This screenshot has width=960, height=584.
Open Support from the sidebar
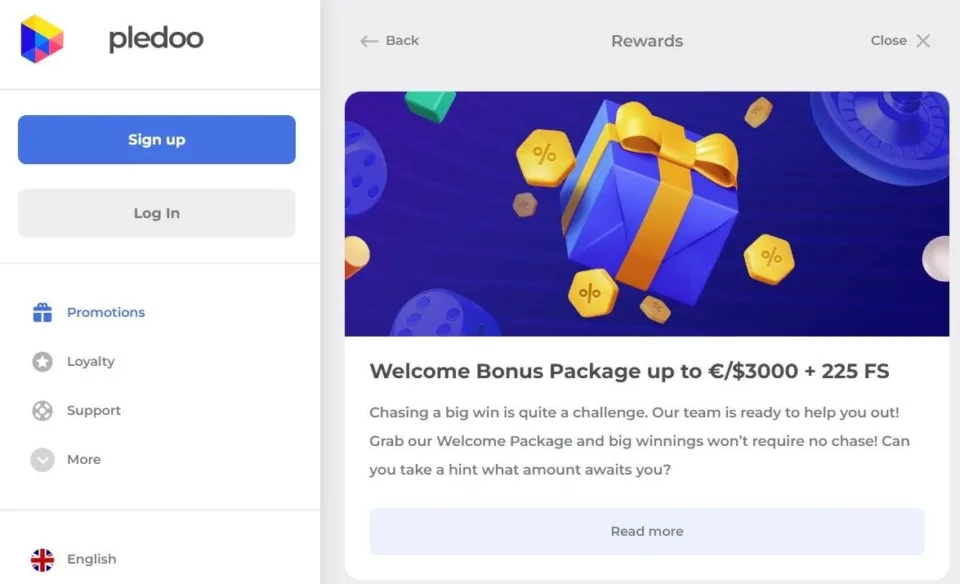93,410
